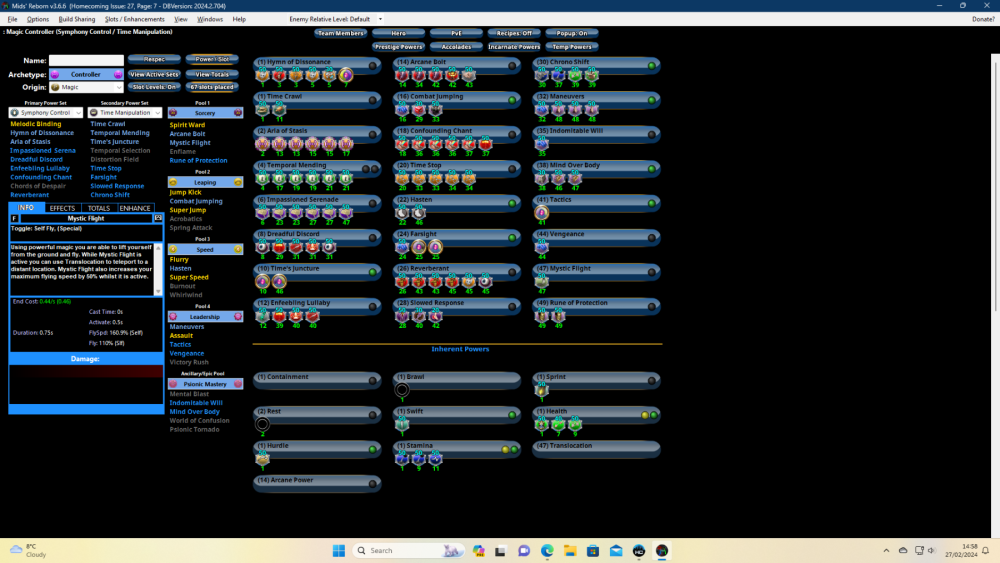Image resolution: width=1000 pixels, height=563 pixels.
Task: Switch to the ENHANCE tab
Action: click(135, 208)
